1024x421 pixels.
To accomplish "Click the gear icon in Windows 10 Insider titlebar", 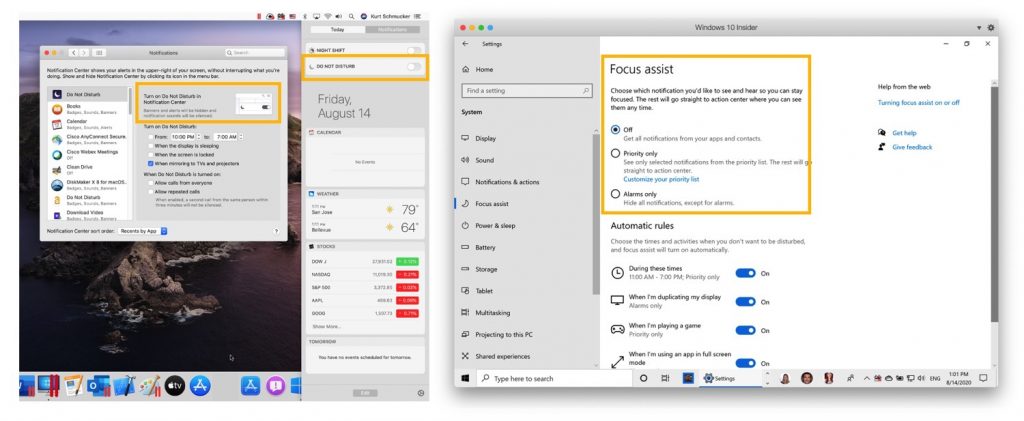I will pyautogui.click(x=991, y=27).
